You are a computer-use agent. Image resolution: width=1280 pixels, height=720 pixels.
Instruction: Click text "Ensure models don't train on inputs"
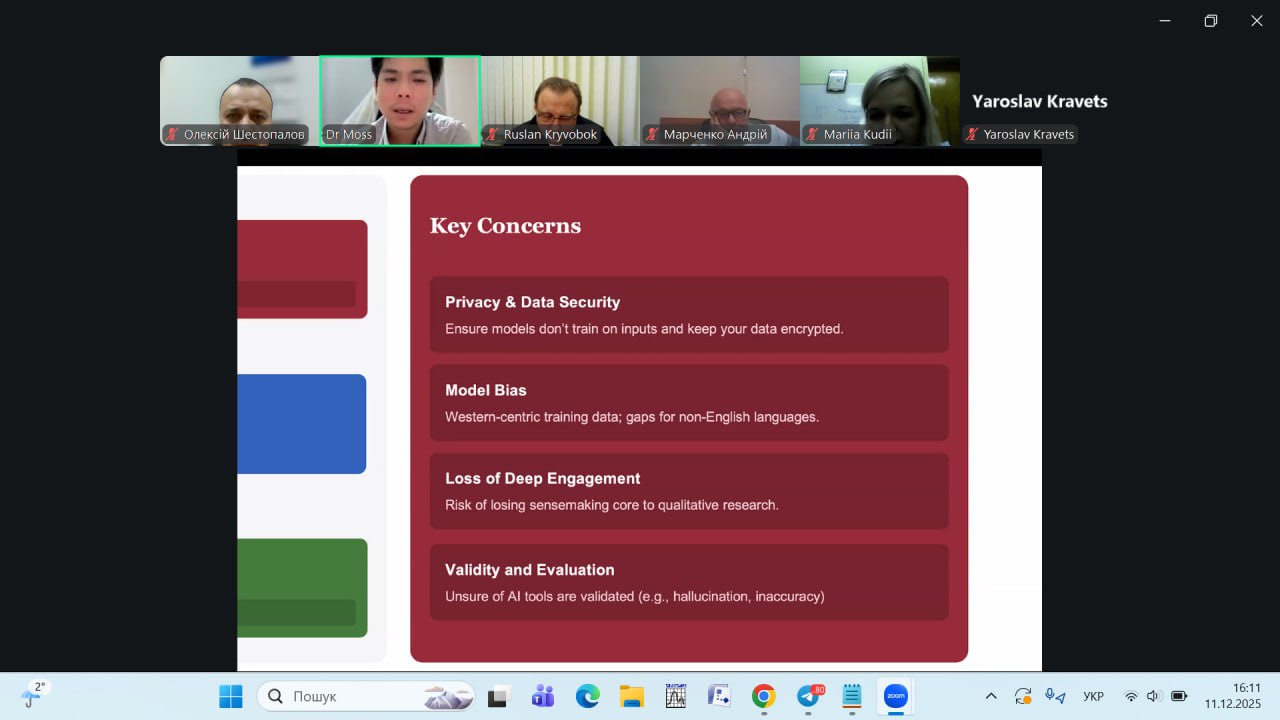(x=555, y=328)
